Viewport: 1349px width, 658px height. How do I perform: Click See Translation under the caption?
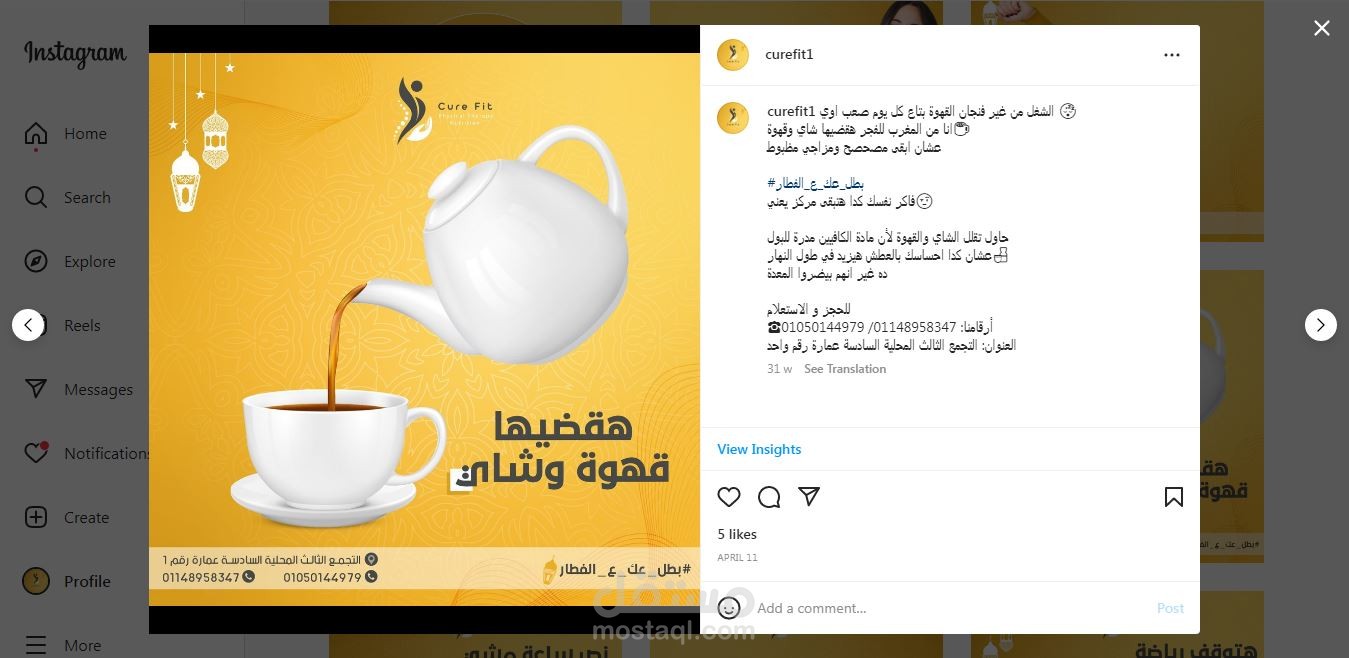pyautogui.click(x=845, y=369)
